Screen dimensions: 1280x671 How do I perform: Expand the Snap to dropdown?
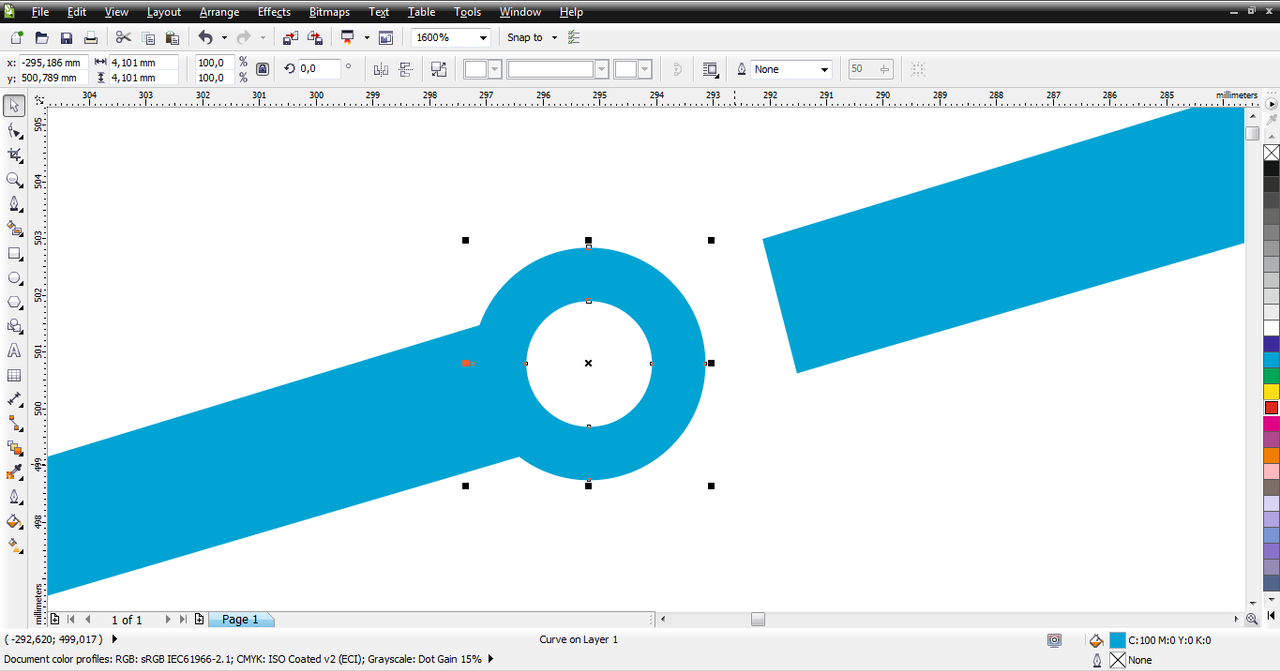pos(531,38)
